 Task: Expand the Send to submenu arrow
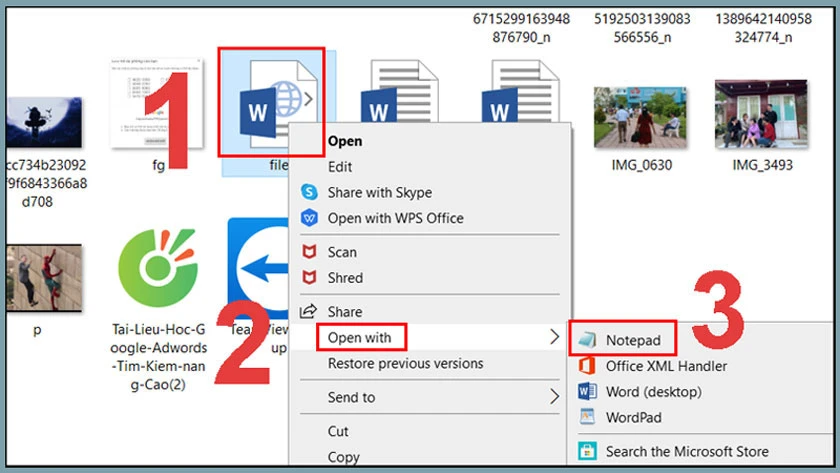[554, 397]
